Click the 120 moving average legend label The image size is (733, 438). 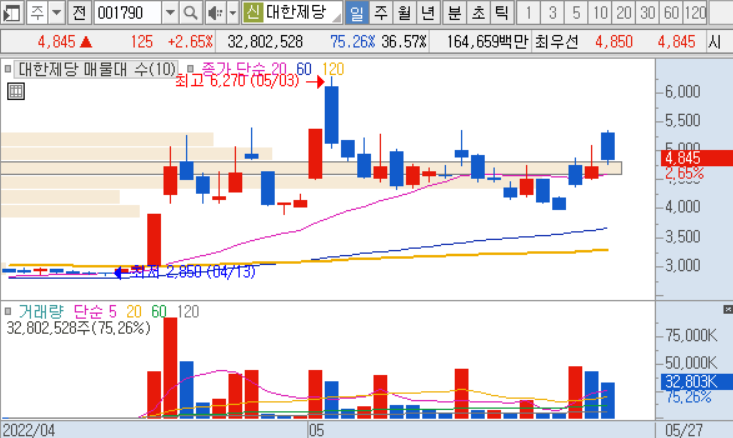333,69
